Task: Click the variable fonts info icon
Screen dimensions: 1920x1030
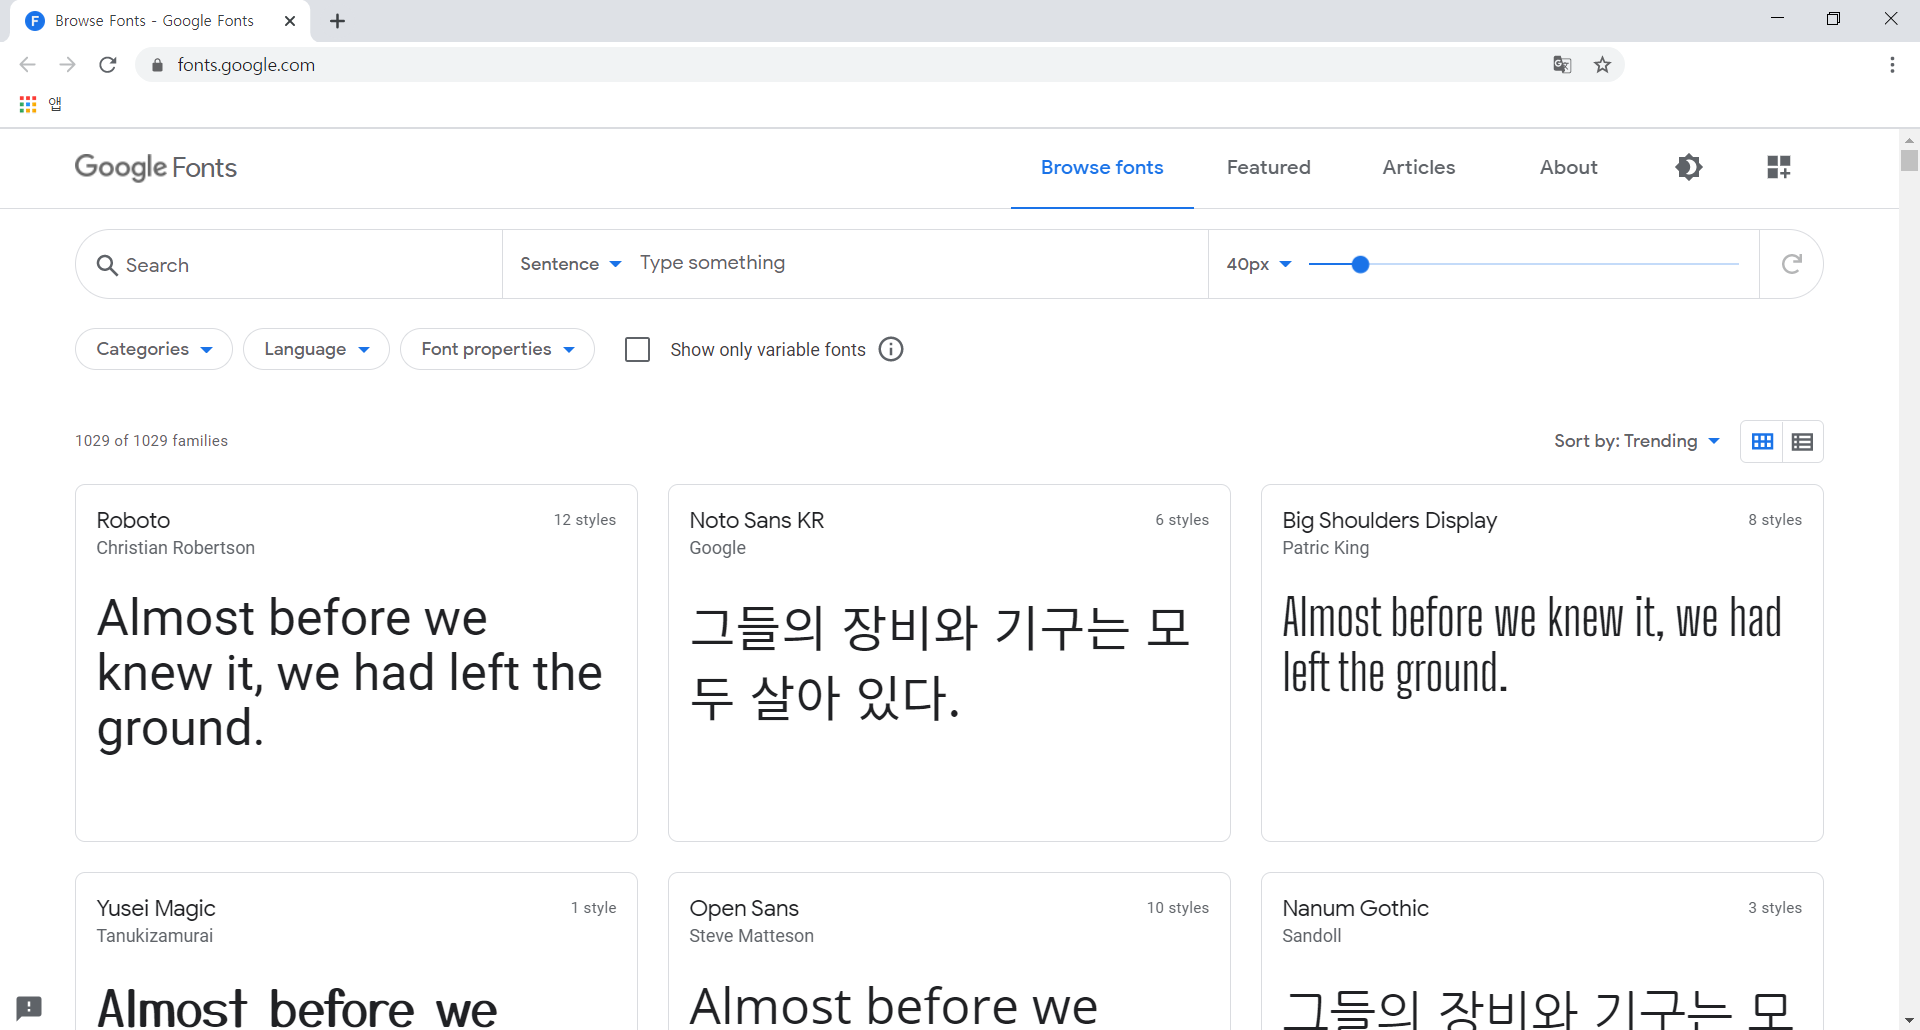Action: point(891,349)
